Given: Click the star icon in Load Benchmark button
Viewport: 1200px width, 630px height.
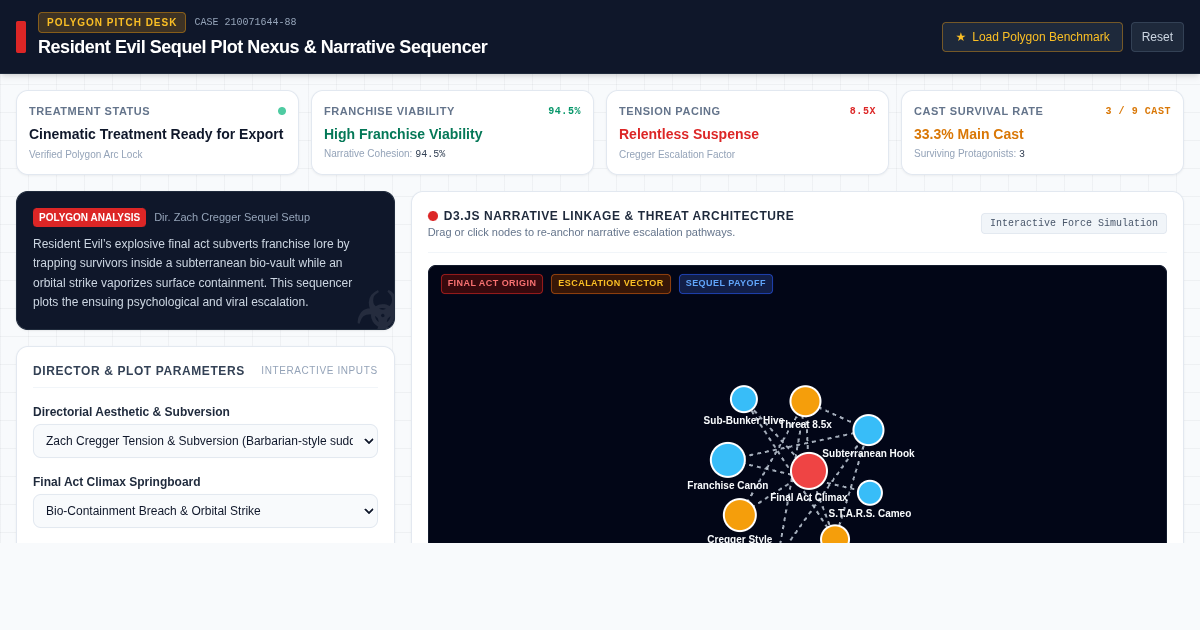Looking at the screenshot, I should 961,37.
